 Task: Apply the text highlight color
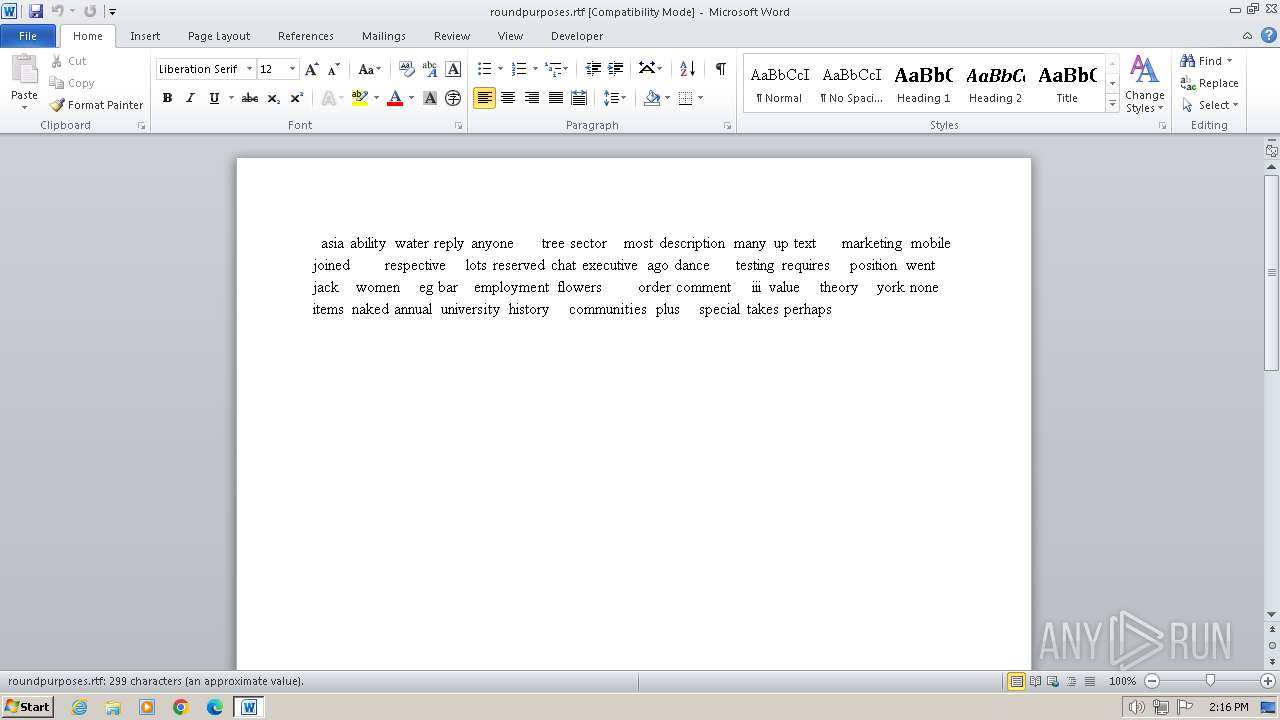360,98
